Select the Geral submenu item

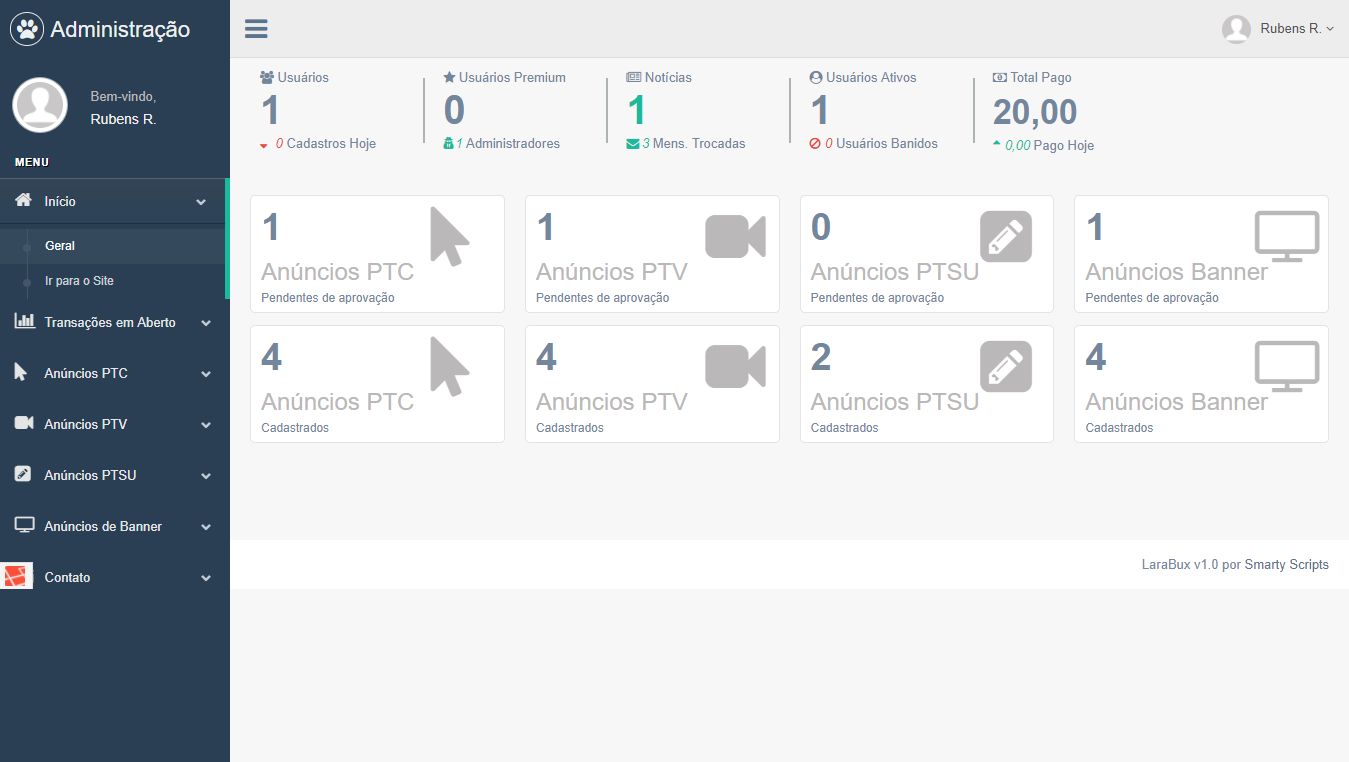(x=60, y=246)
